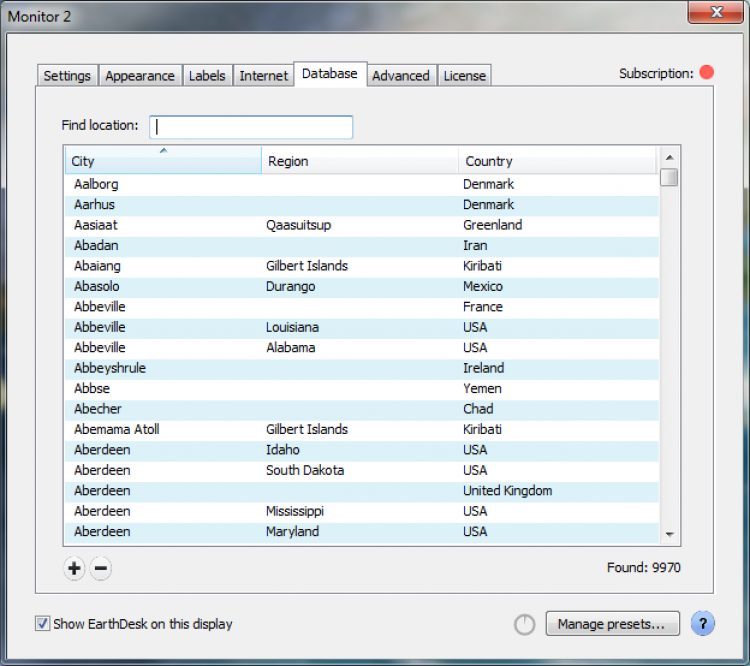This screenshot has width=750, height=666.
Task: Click the scrollbar down arrow
Action: [670, 534]
